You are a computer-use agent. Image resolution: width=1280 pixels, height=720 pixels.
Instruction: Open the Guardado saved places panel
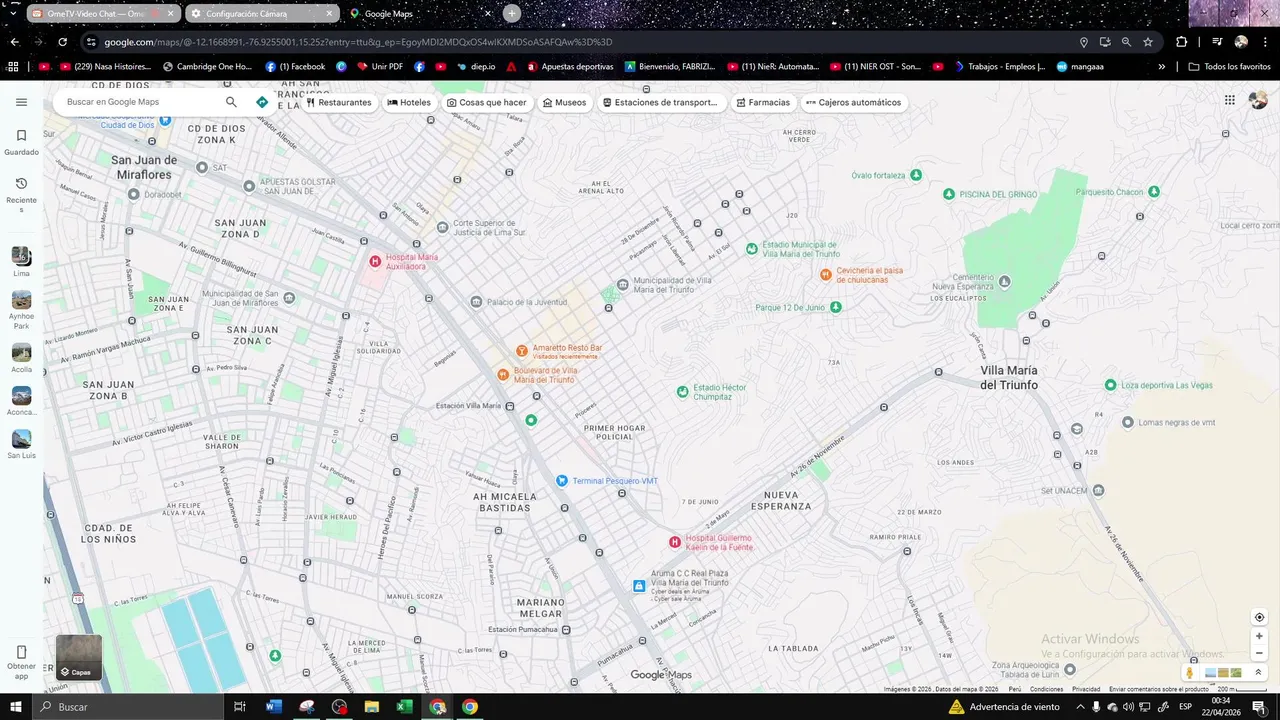click(21, 142)
